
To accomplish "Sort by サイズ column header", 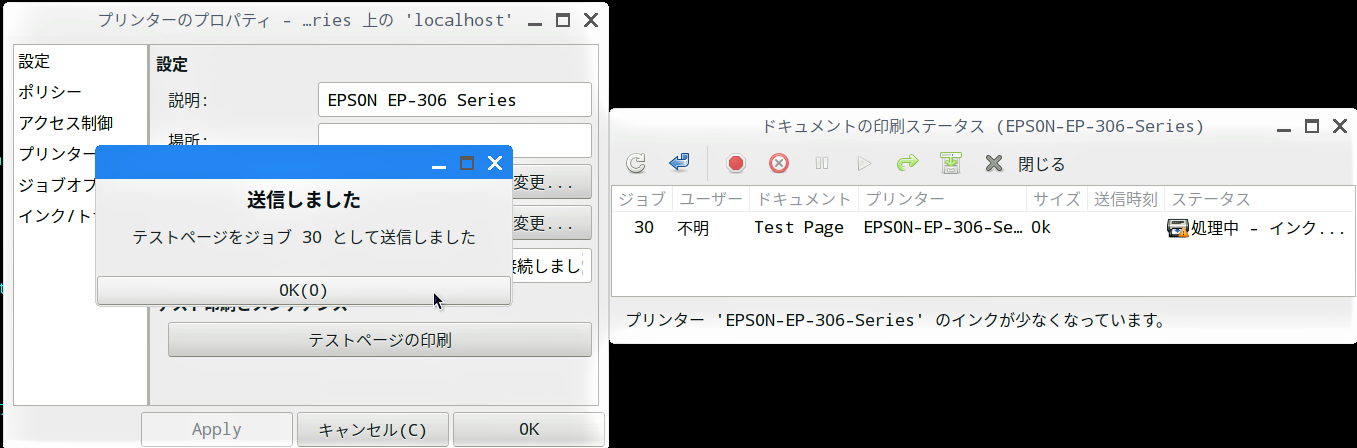I will click(x=1056, y=200).
